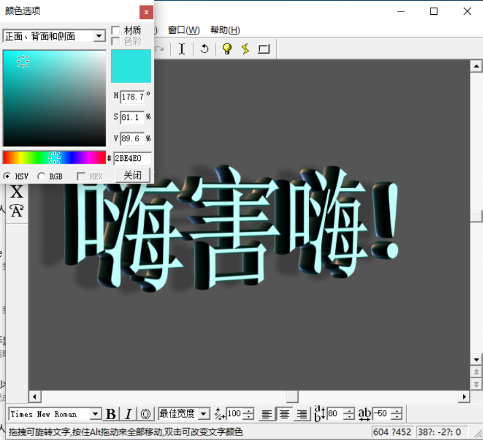Open the Times New Roman font dropdown

tap(95, 414)
